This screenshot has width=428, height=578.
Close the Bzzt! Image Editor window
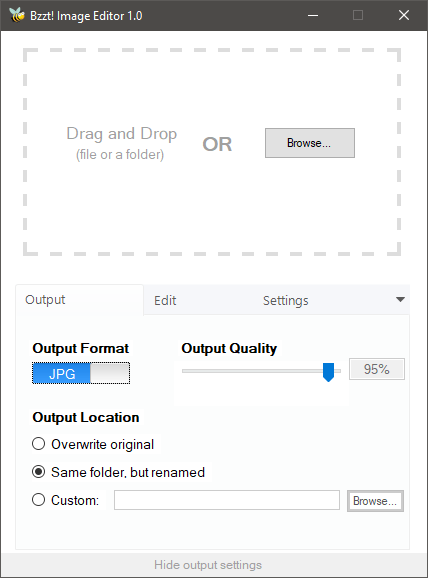[404, 15]
